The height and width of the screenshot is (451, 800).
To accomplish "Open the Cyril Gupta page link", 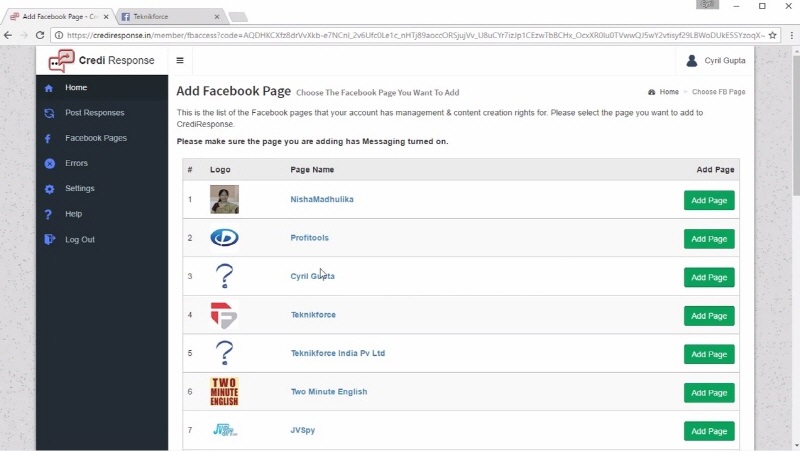I will click(312, 276).
